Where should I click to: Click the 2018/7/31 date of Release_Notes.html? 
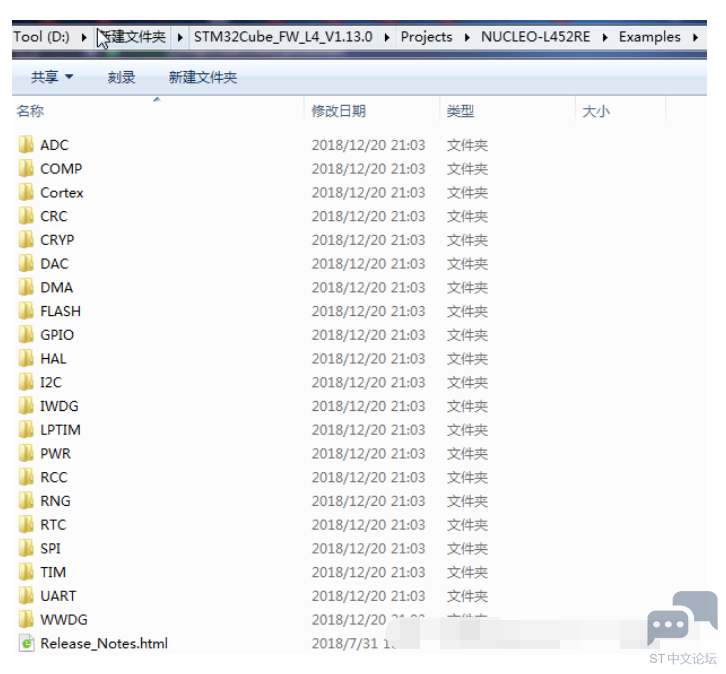pyautogui.click(x=344, y=643)
